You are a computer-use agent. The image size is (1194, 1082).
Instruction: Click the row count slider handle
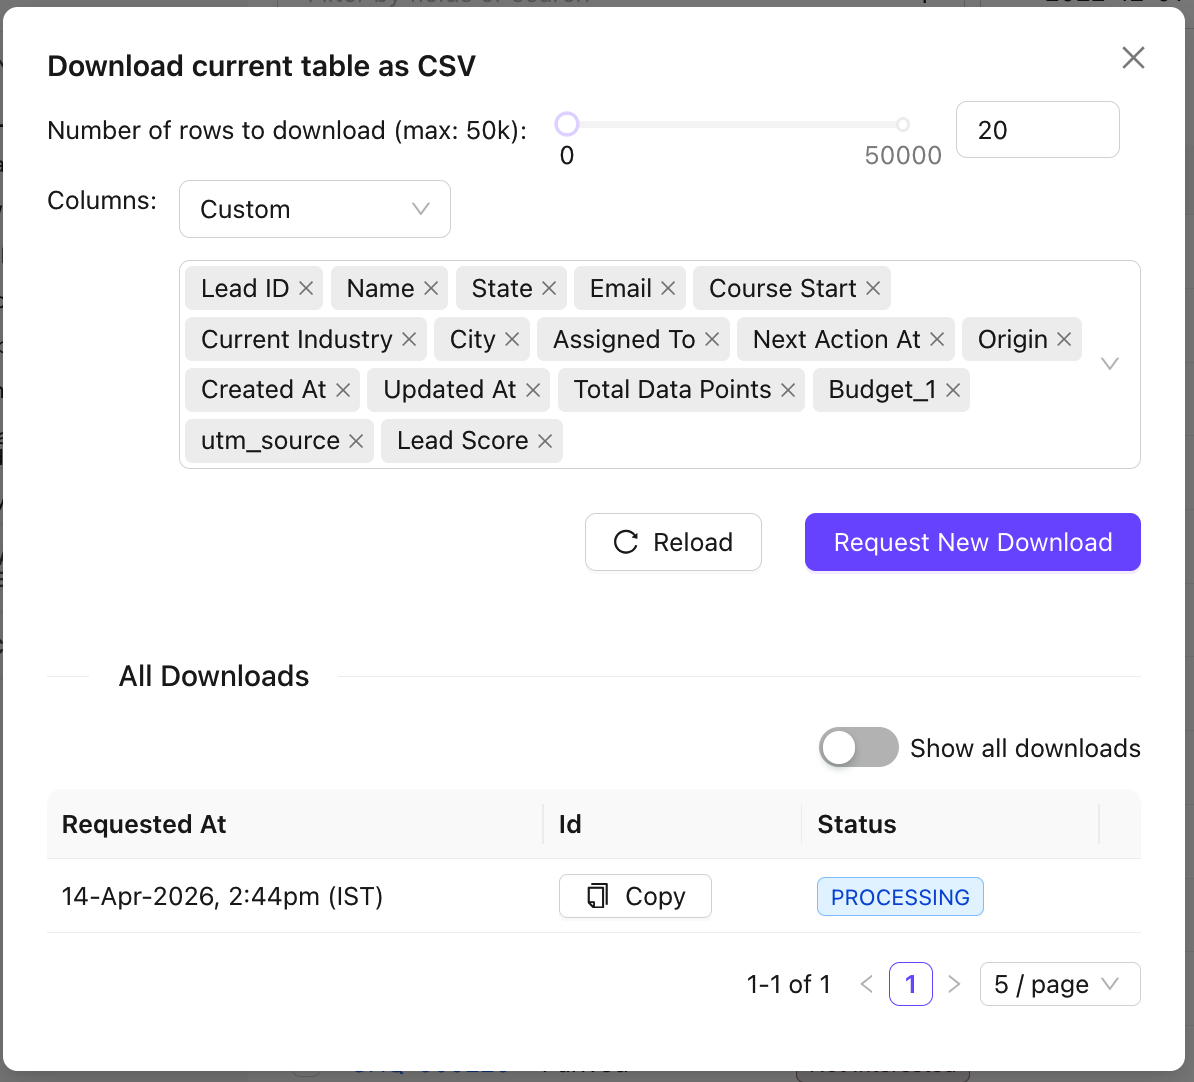[567, 124]
